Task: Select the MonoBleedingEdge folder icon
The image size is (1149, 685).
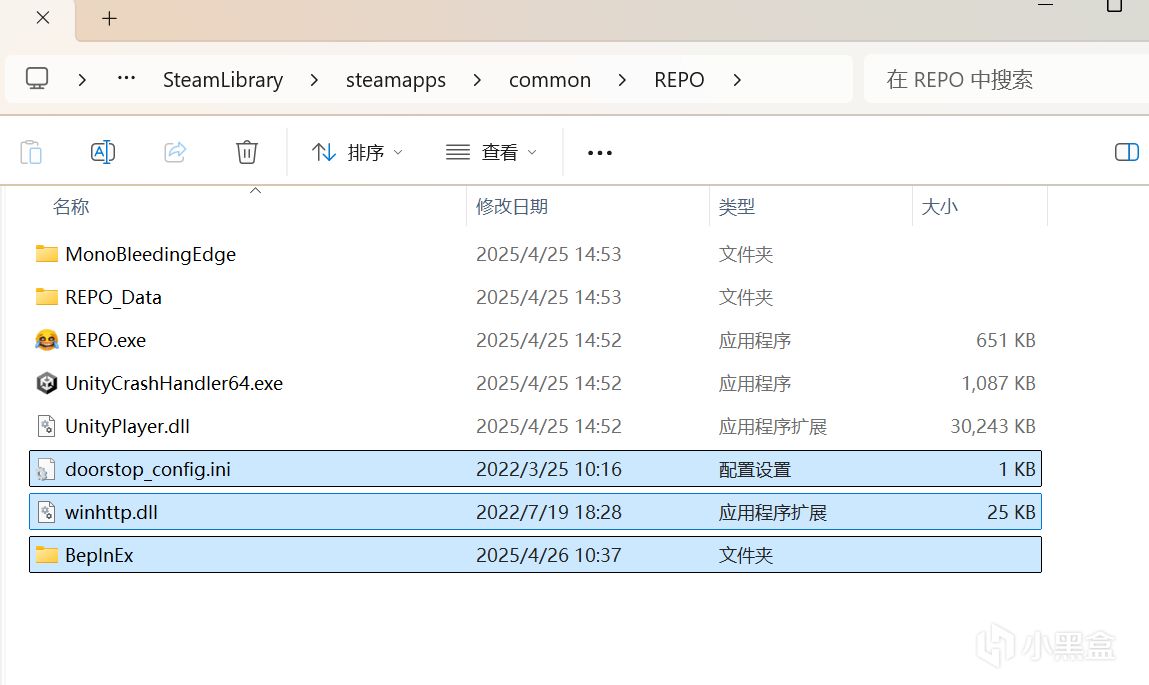Action: (47, 254)
